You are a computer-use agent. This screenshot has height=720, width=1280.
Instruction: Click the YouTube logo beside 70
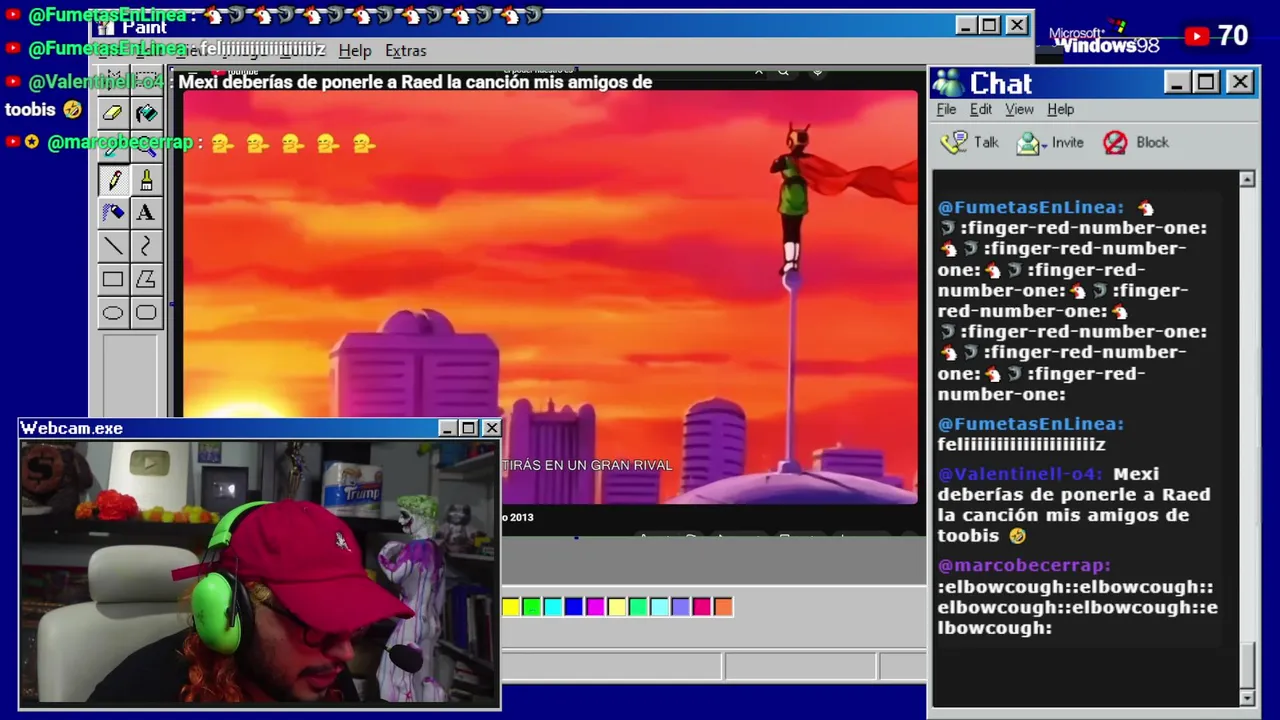[1197, 36]
